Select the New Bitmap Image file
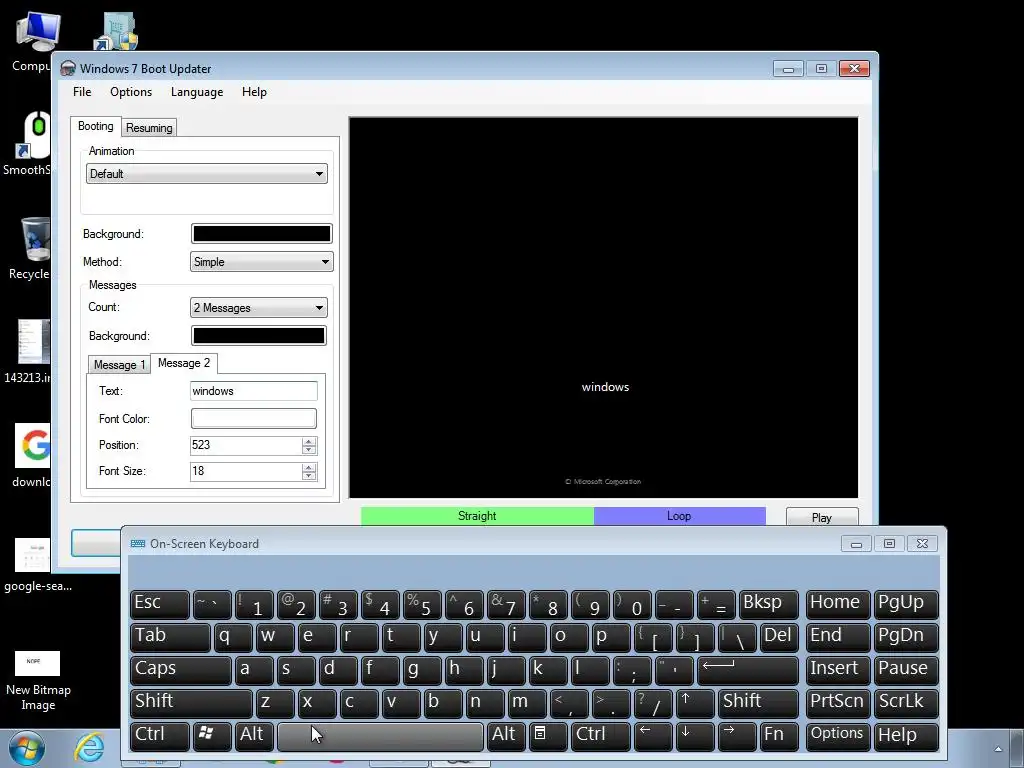1024x768 pixels. tap(38, 680)
